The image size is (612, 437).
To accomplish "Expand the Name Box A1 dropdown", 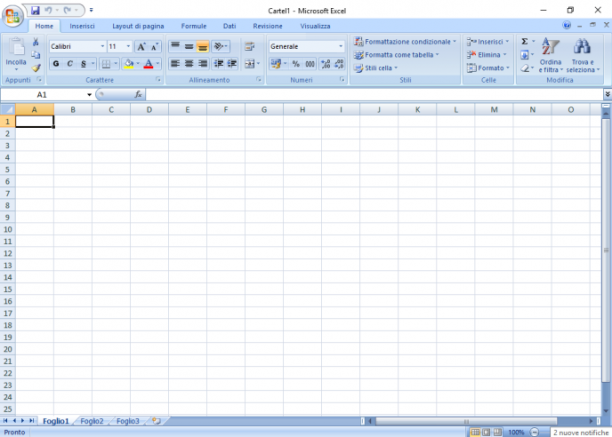I will (89, 95).
